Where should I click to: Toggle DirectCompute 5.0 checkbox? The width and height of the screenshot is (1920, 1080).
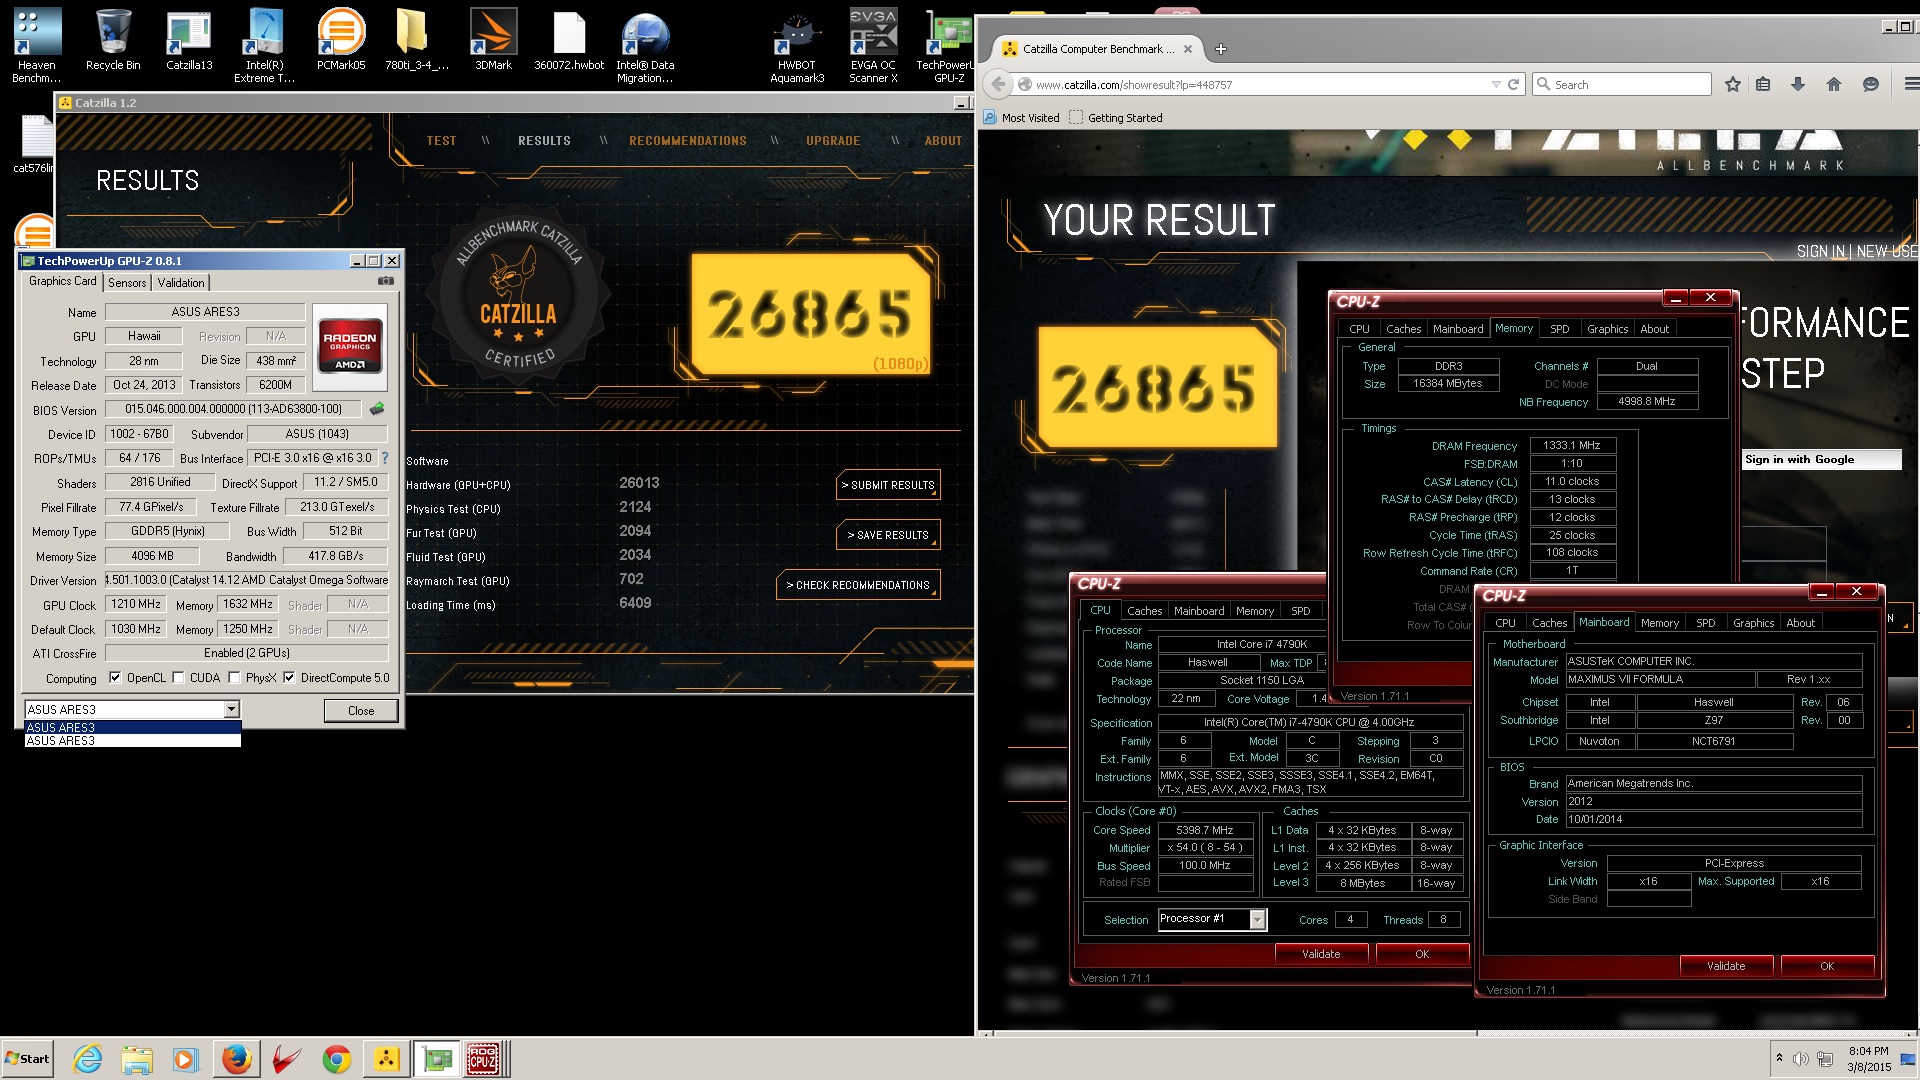(289, 677)
